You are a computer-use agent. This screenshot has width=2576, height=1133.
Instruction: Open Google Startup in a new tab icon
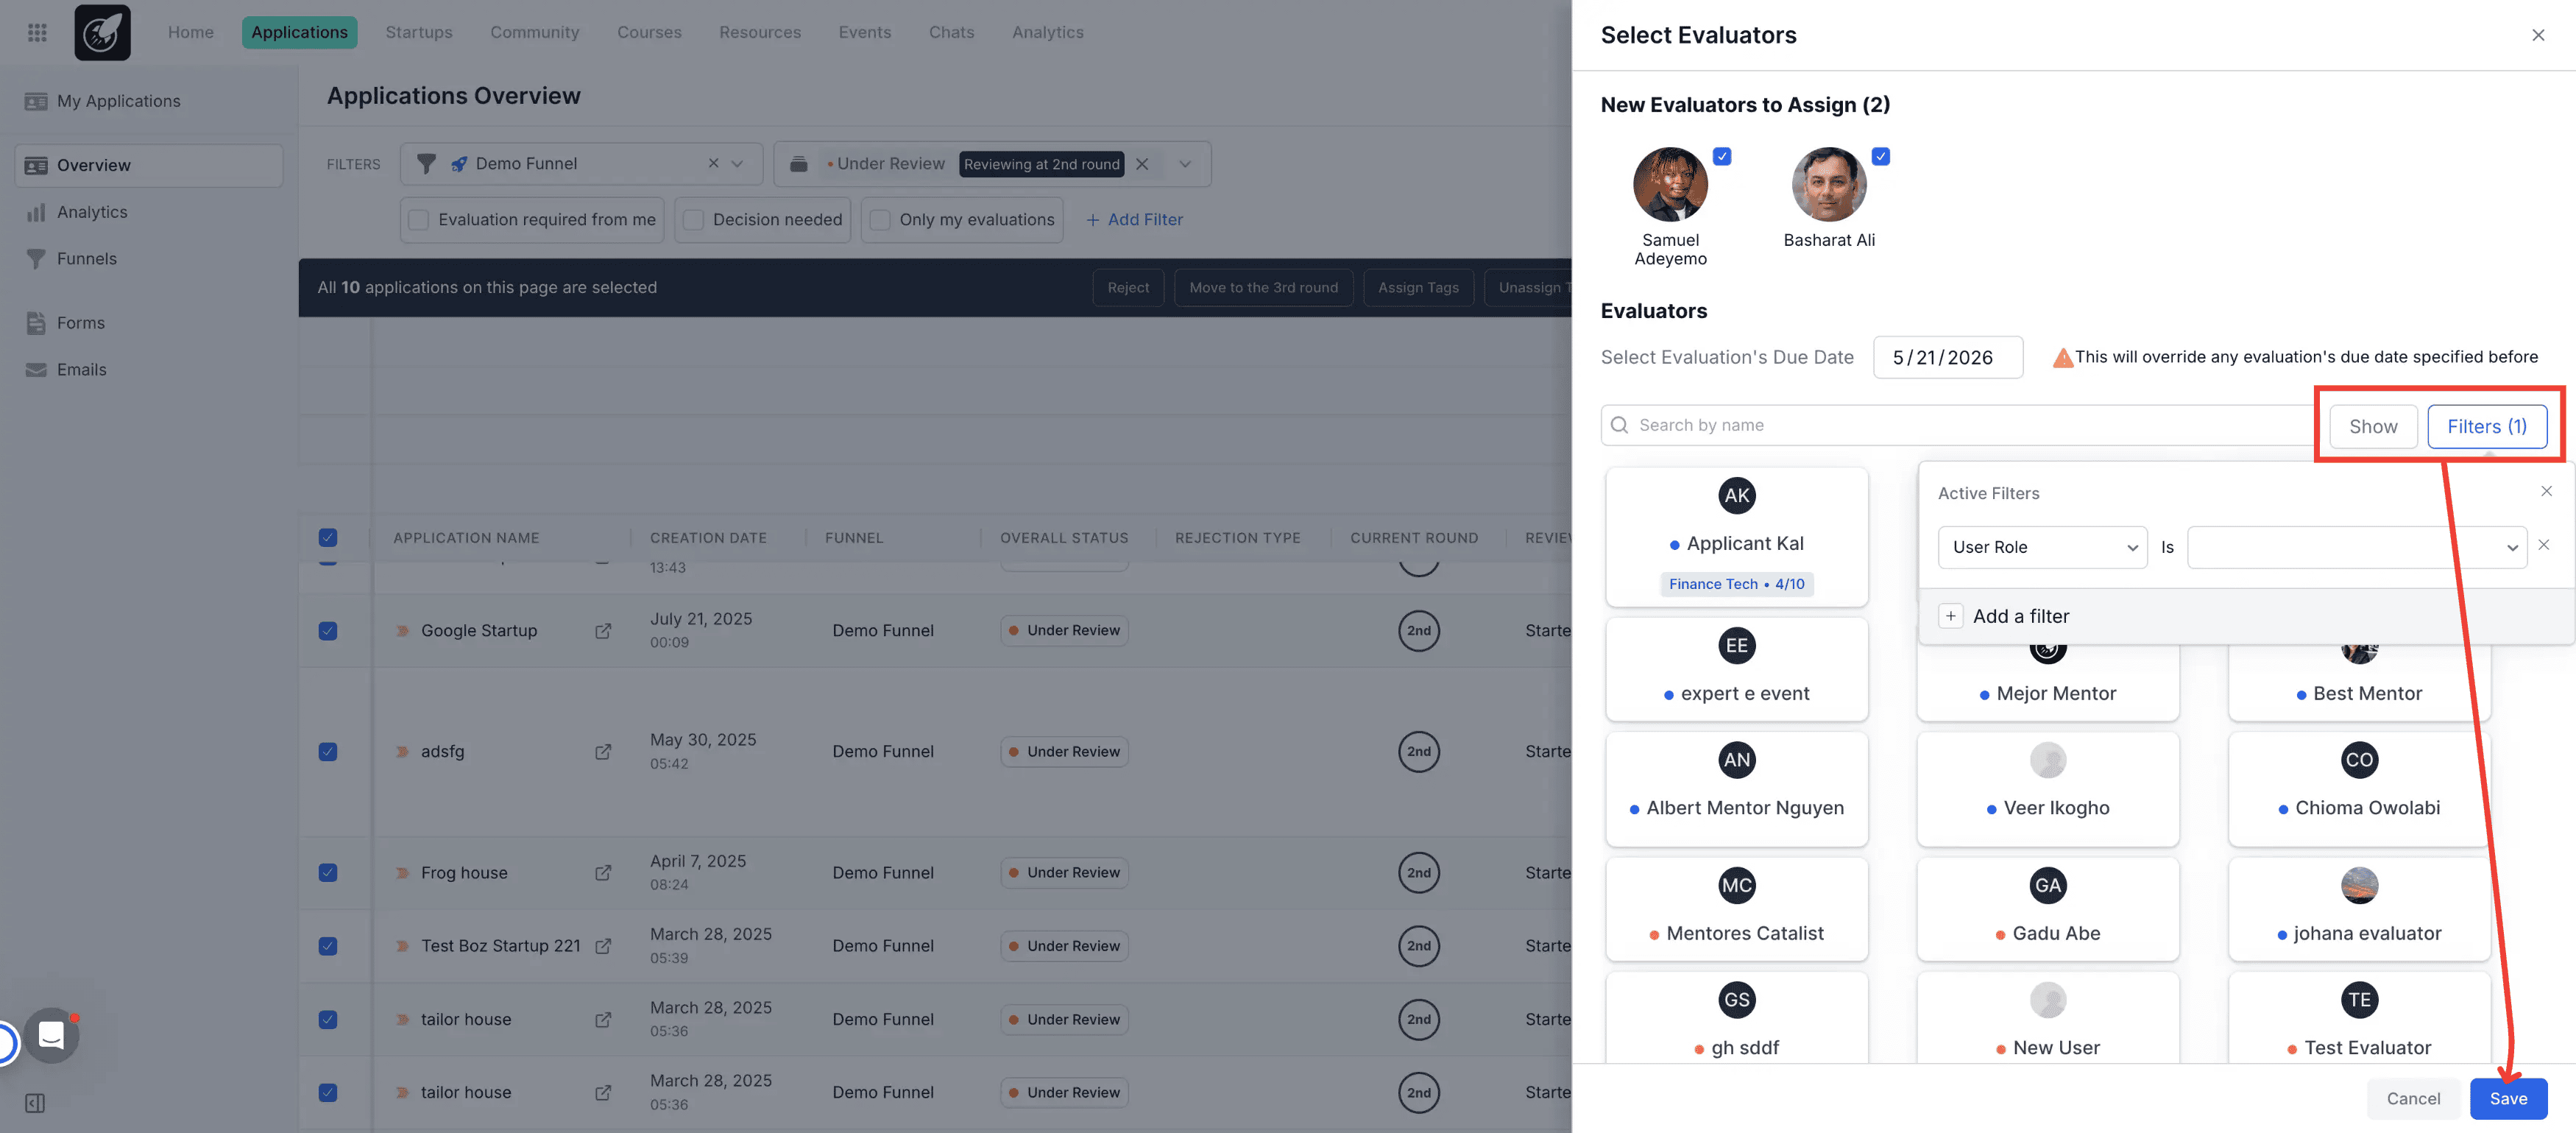603,631
